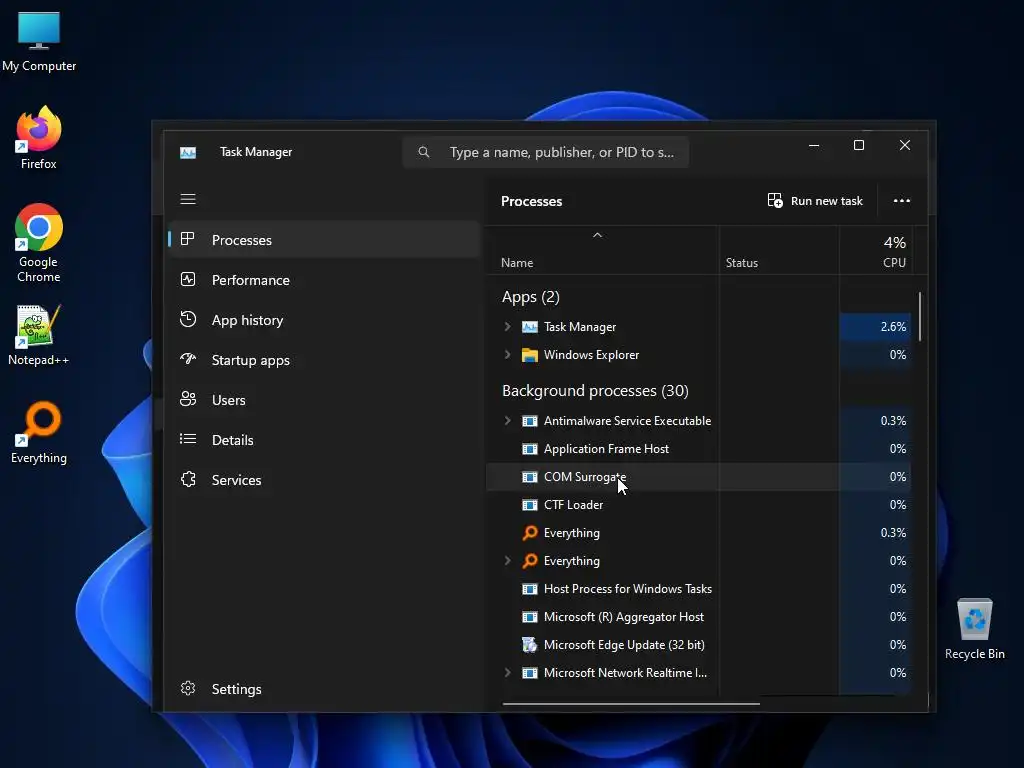Click the Microsoft (R) Aggregator Host icon

530,617
